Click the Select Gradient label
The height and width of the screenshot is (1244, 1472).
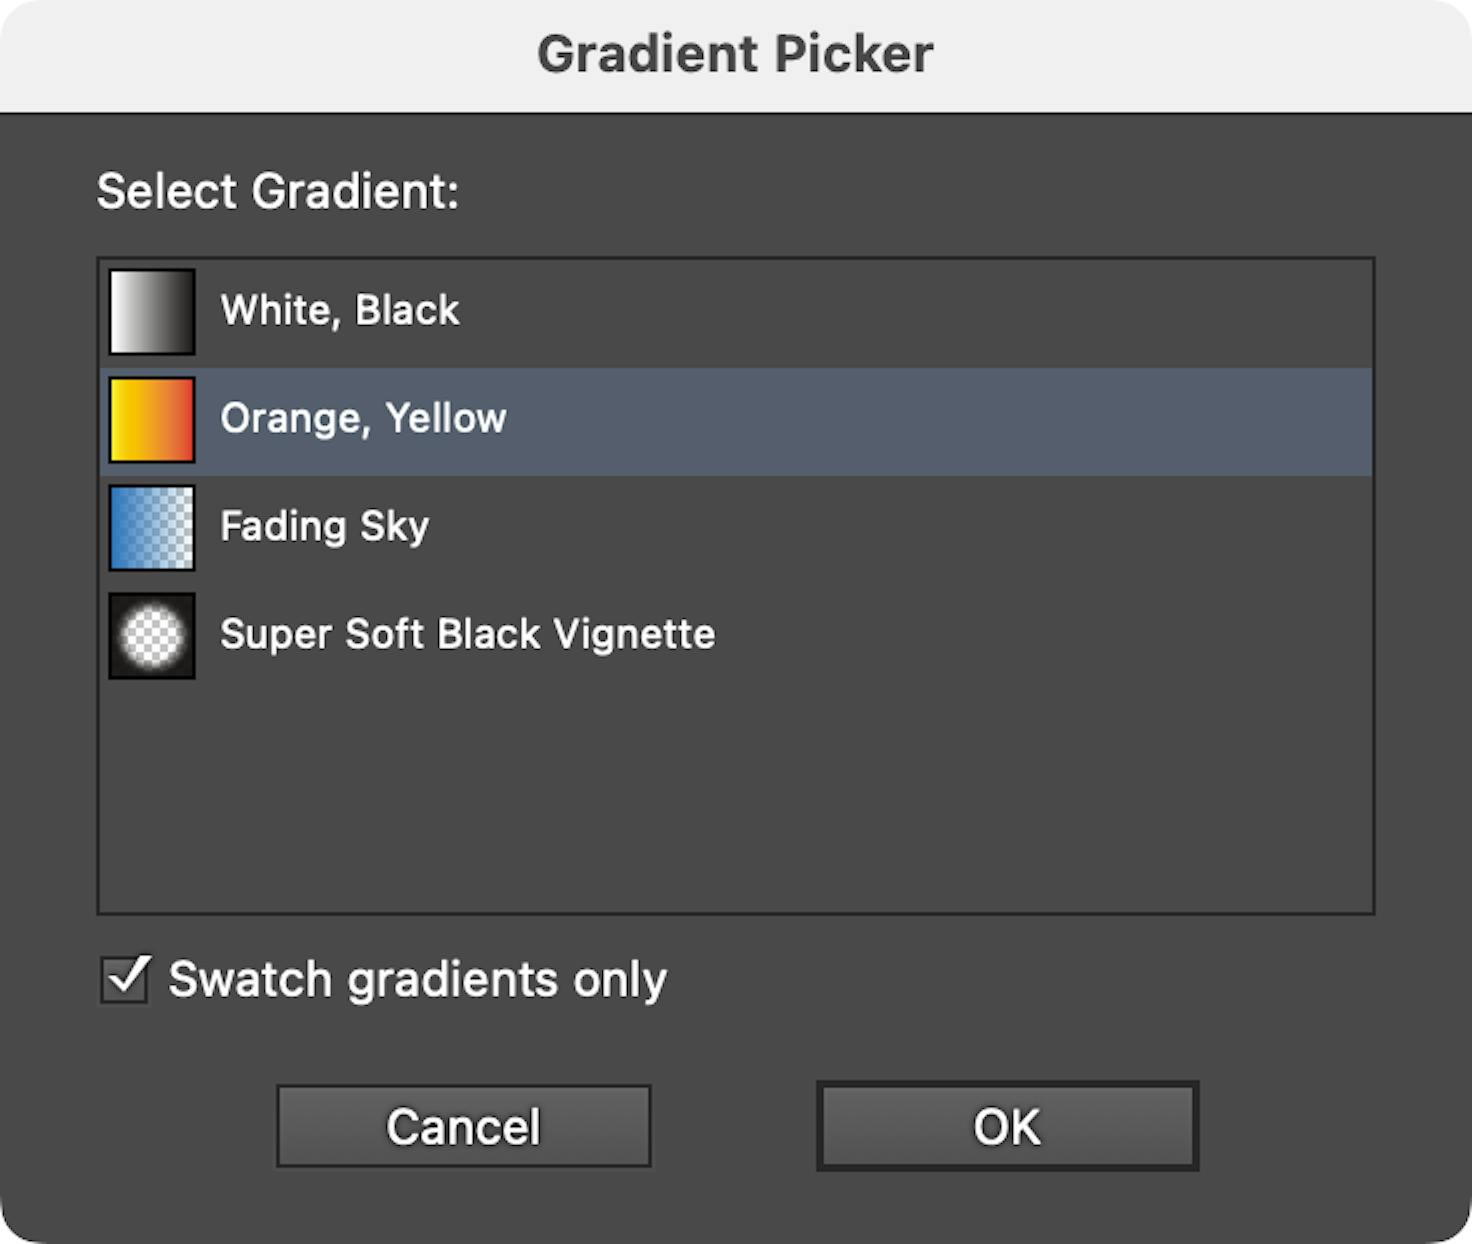pyautogui.click(x=278, y=190)
